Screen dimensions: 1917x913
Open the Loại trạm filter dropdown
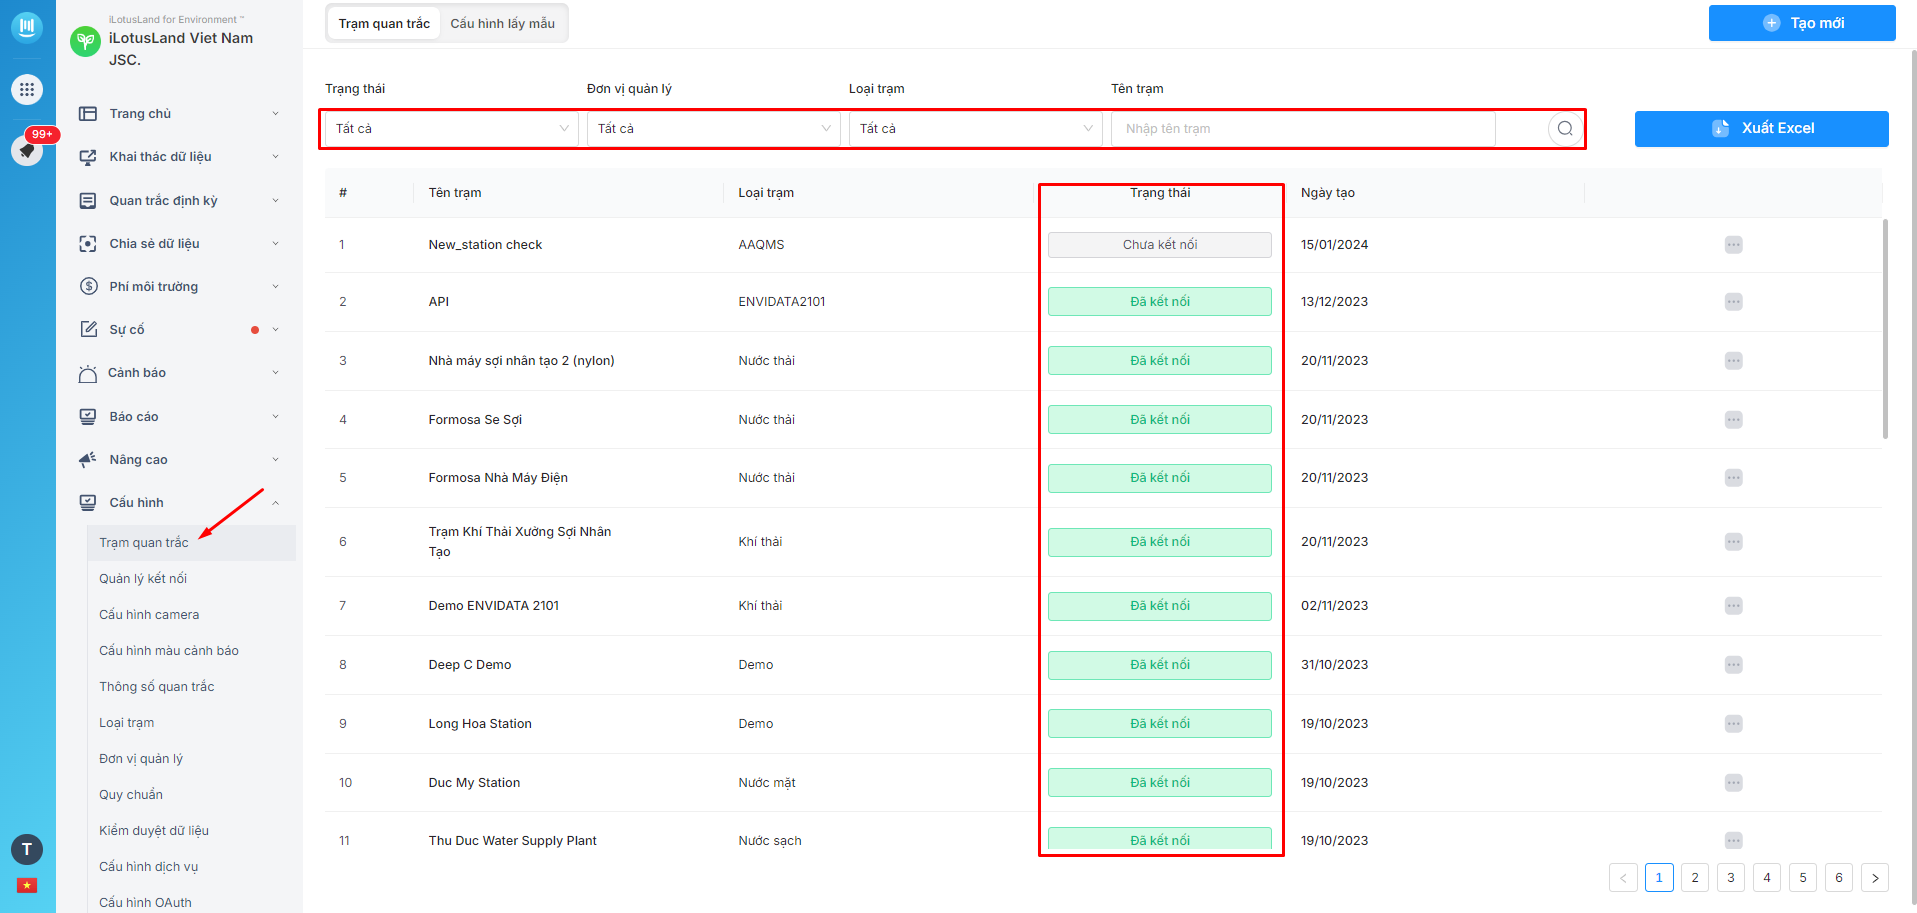point(975,129)
